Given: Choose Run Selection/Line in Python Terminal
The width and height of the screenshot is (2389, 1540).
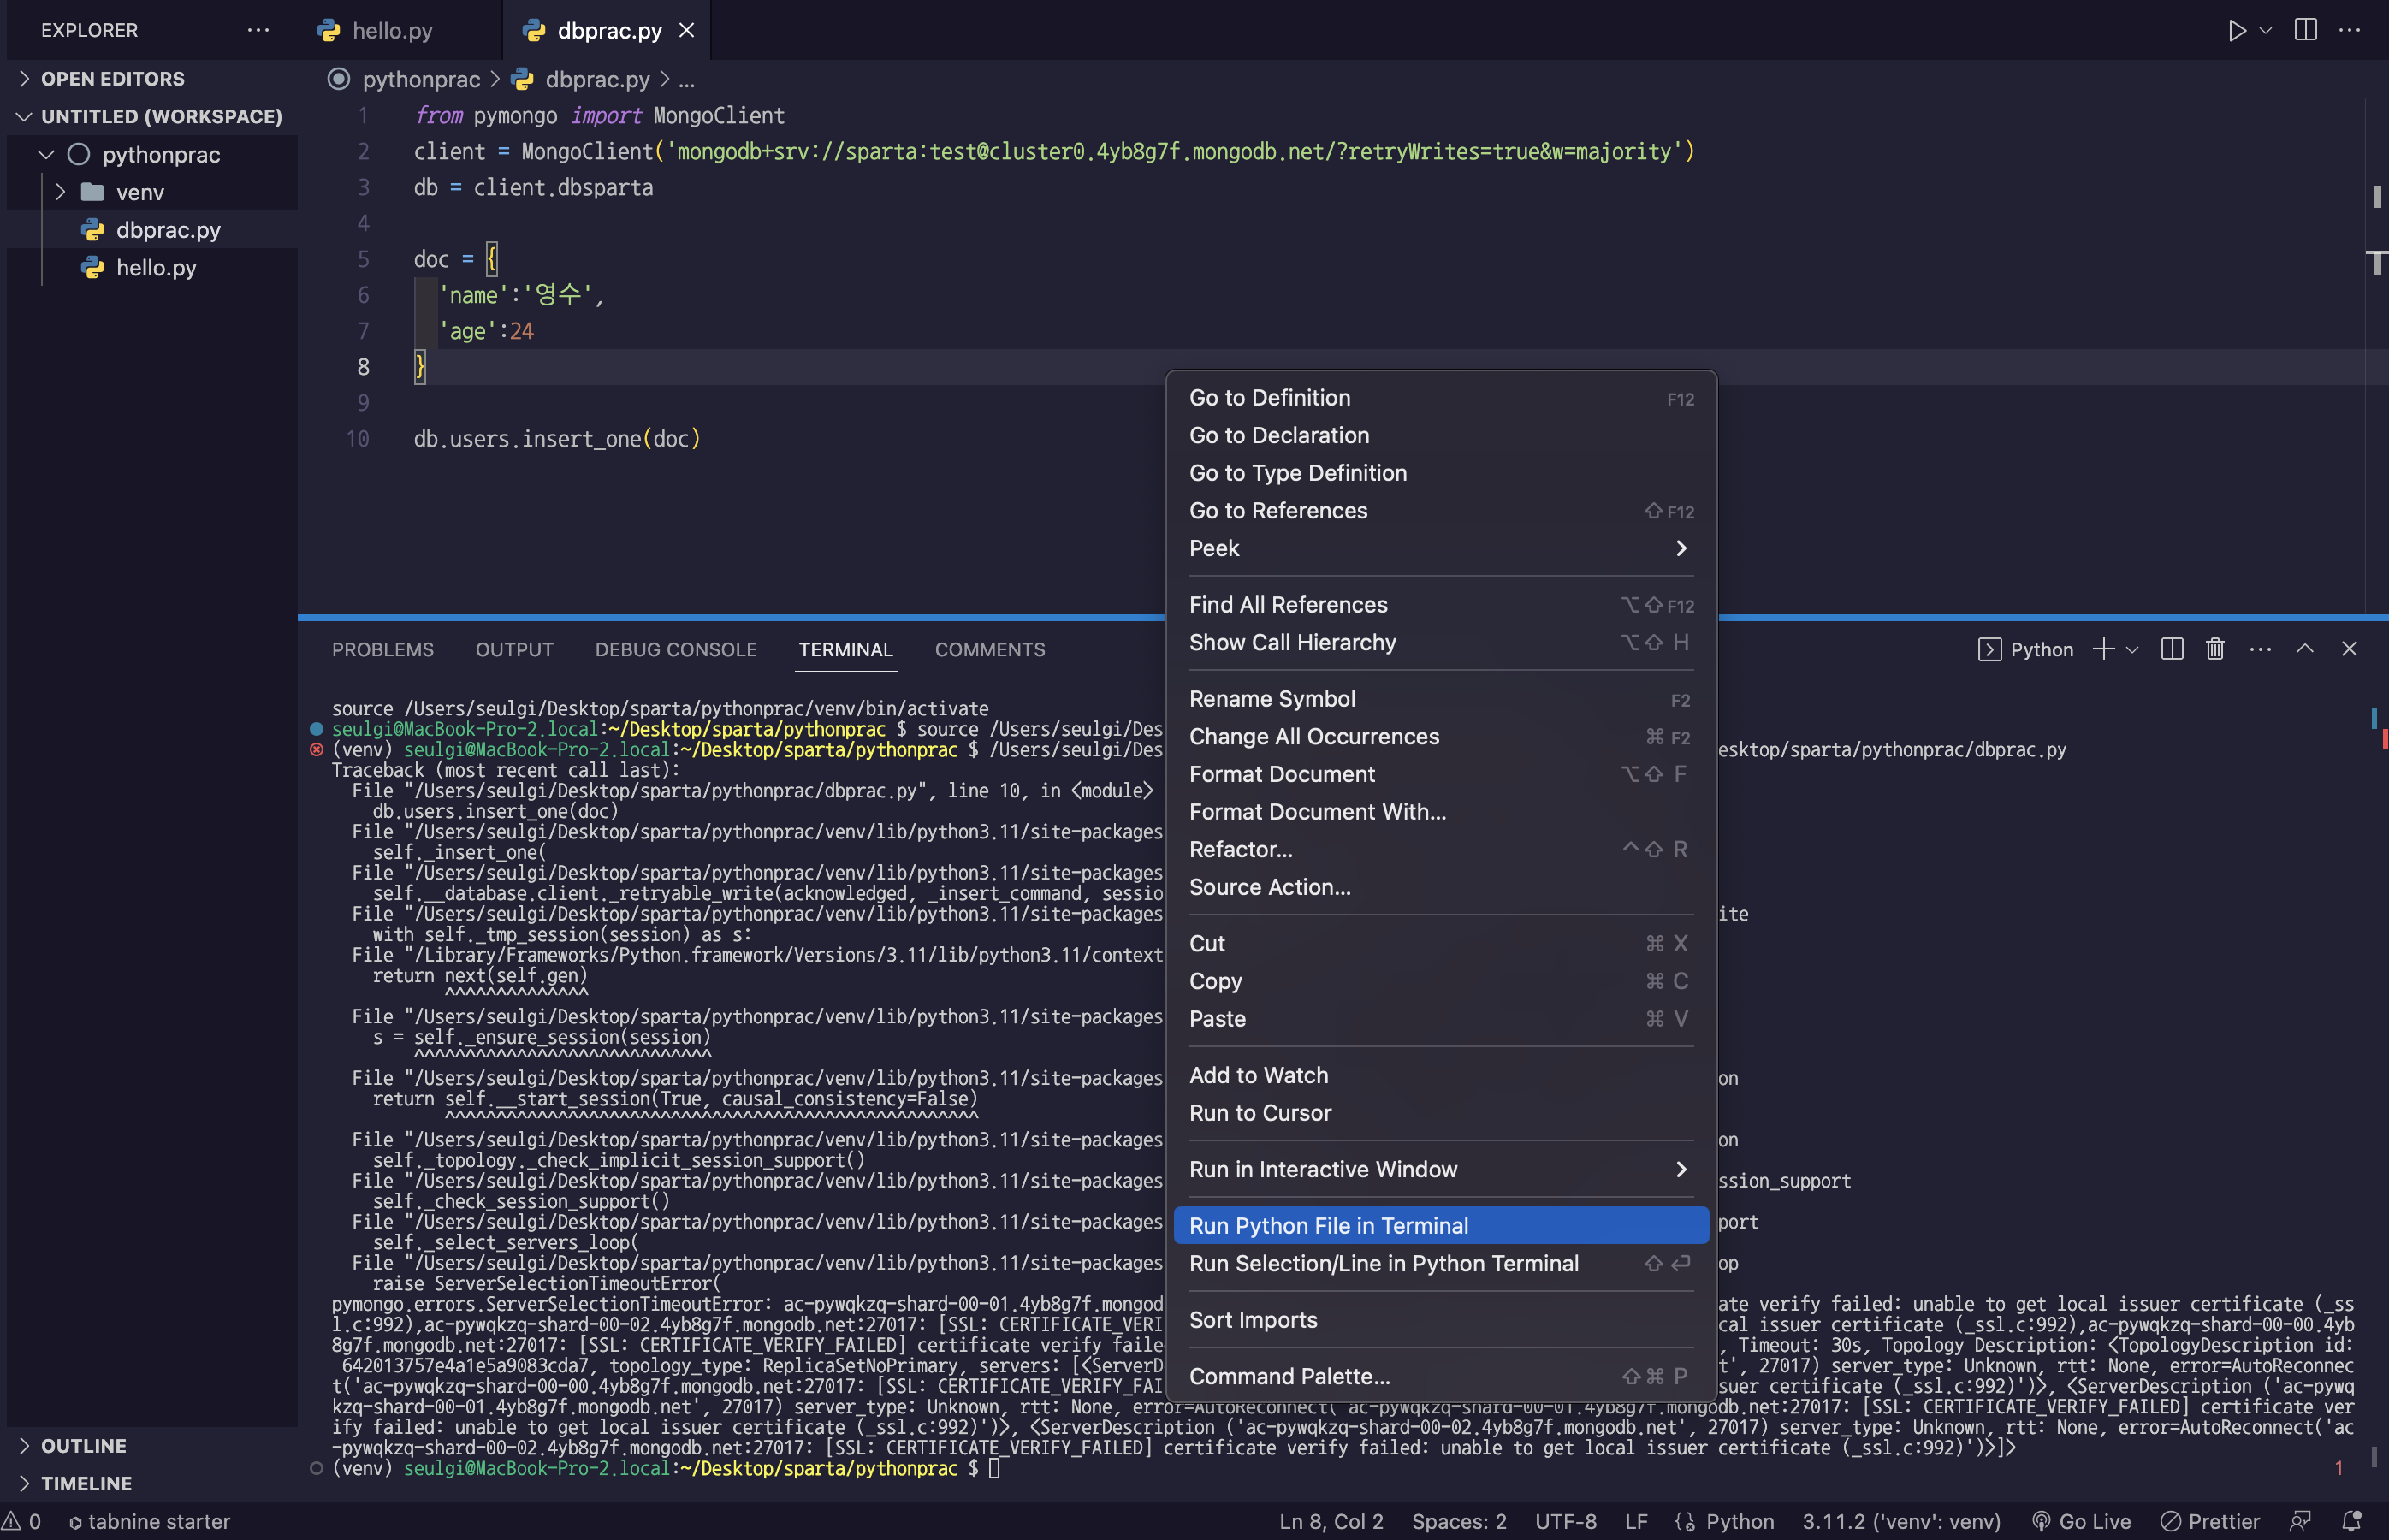Looking at the screenshot, I should tap(1441, 1264).
